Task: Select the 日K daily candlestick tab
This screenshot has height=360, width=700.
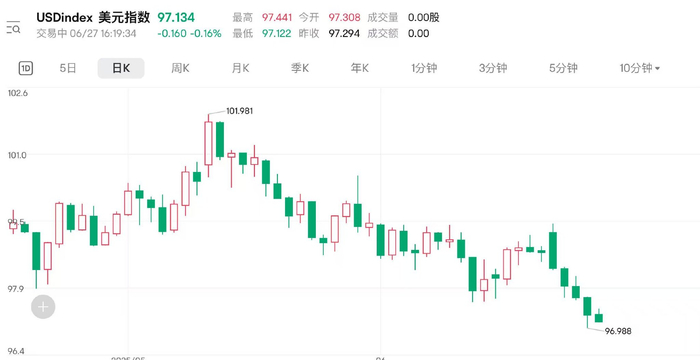Action: 121,68
